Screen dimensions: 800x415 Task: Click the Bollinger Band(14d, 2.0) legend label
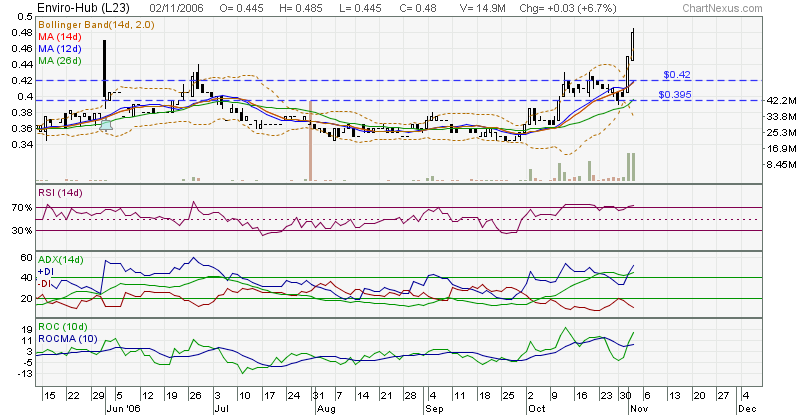96,25
